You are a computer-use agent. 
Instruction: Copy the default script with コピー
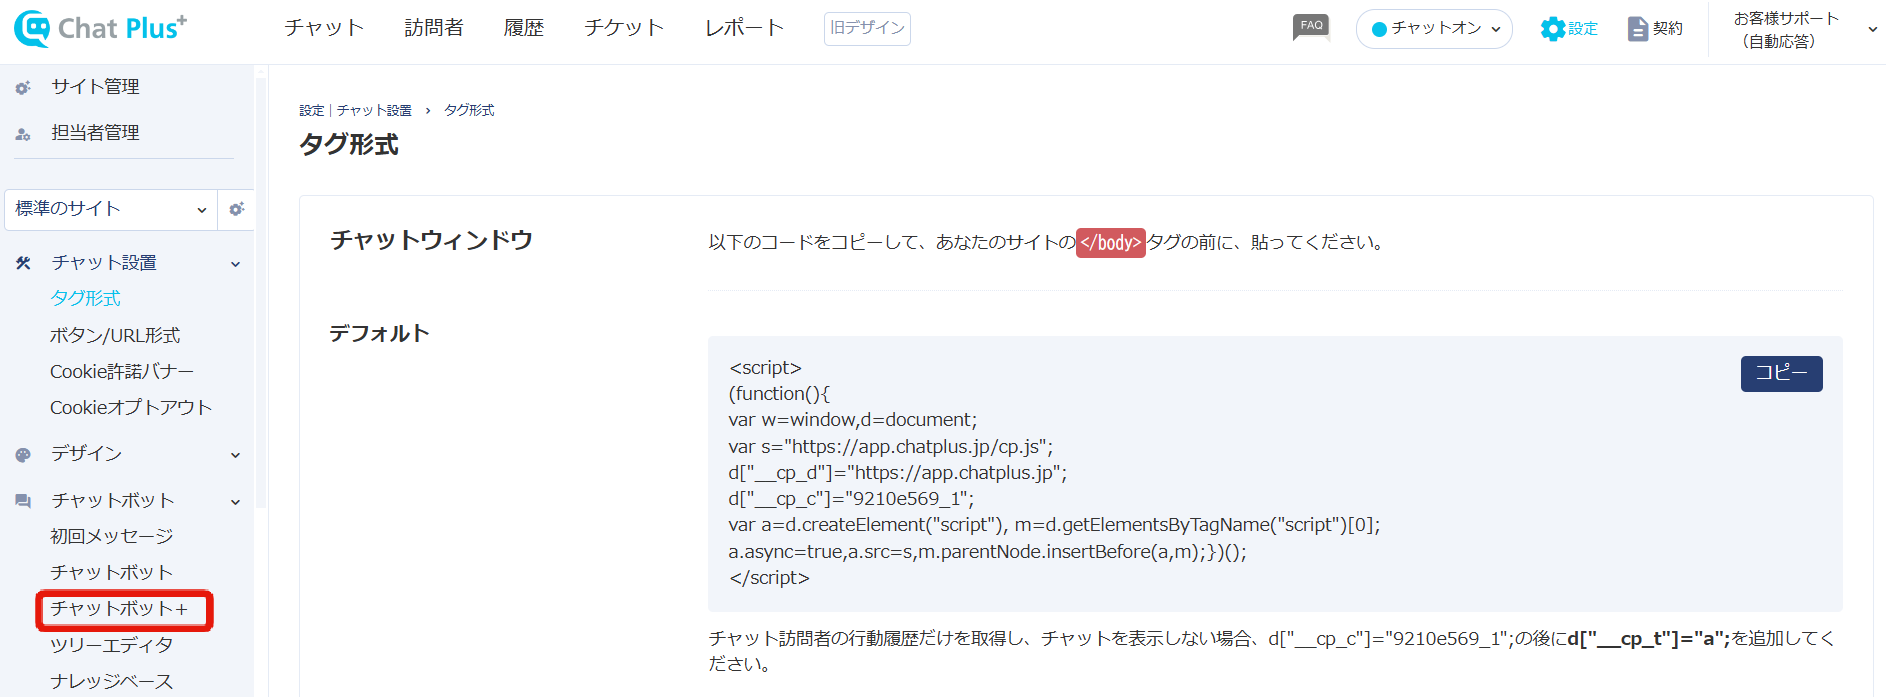click(1781, 373)
